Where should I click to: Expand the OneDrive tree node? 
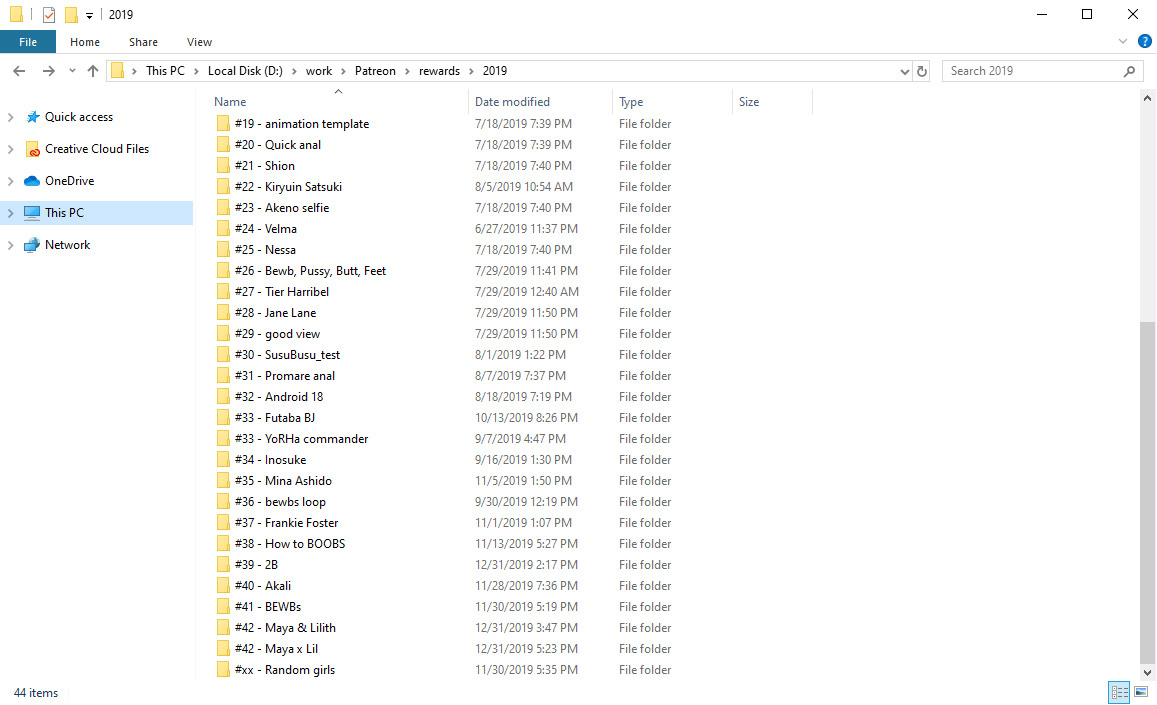tap(10, 181)
